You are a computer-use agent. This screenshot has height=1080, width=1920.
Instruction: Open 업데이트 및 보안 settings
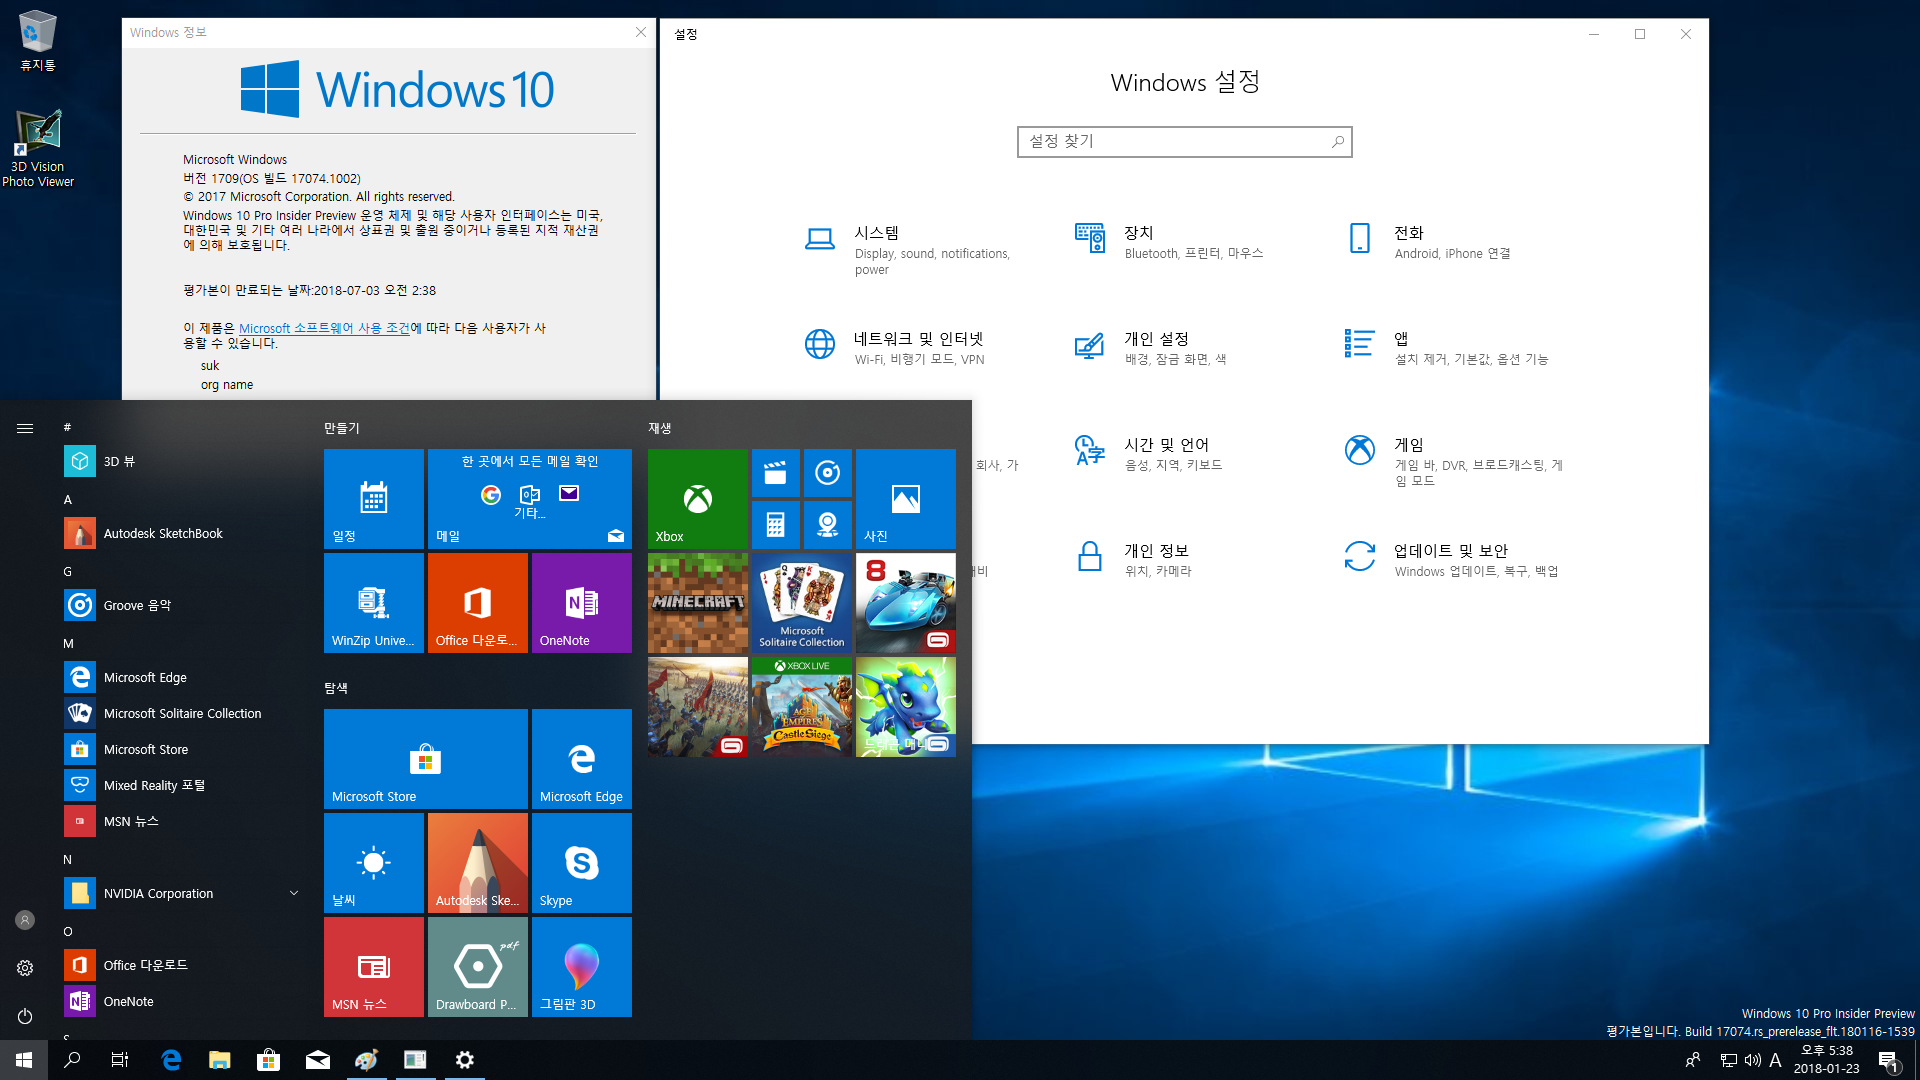point(1451,560)
